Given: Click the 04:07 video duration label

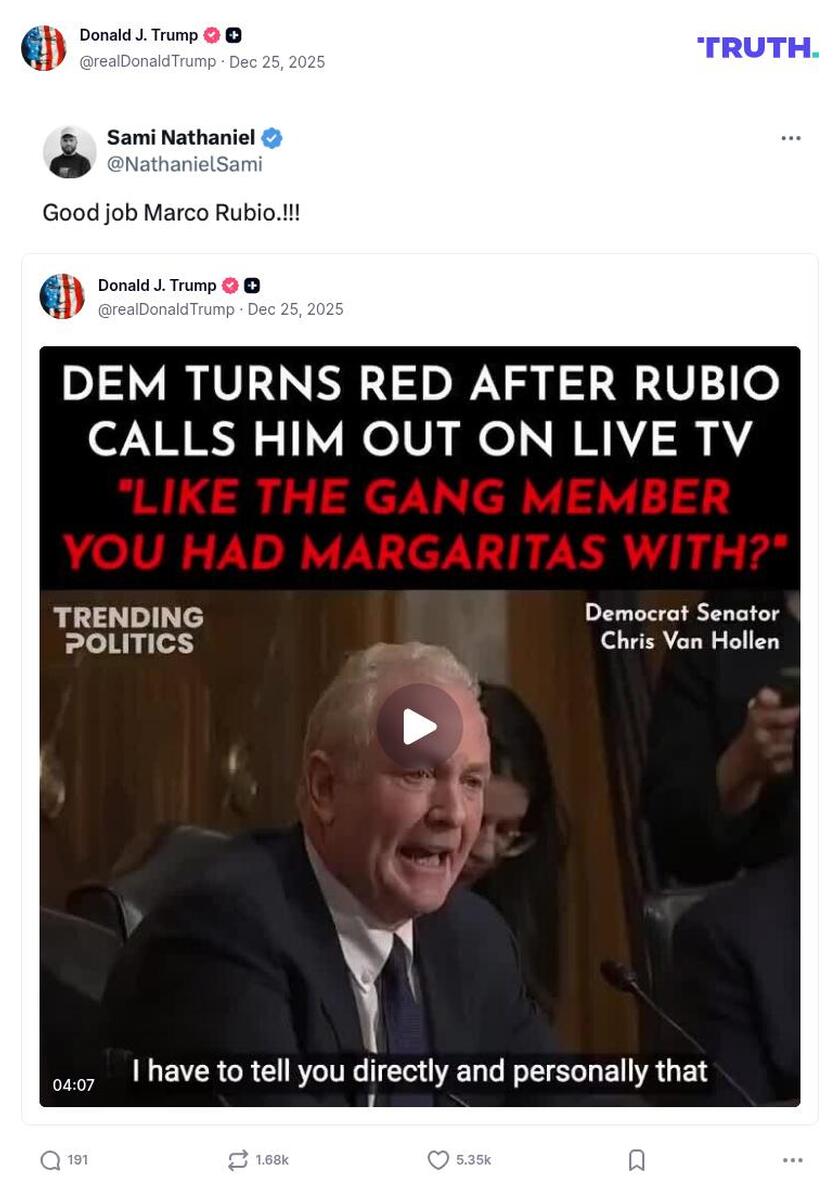Looking at the screenshot, I should pos(73,1085).
